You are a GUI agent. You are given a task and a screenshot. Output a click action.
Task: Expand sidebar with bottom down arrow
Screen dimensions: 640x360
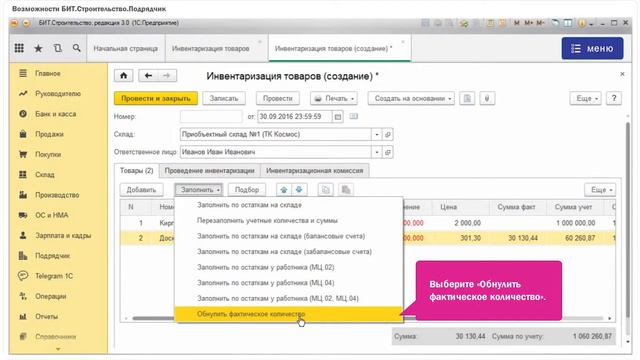click(58, 349)
